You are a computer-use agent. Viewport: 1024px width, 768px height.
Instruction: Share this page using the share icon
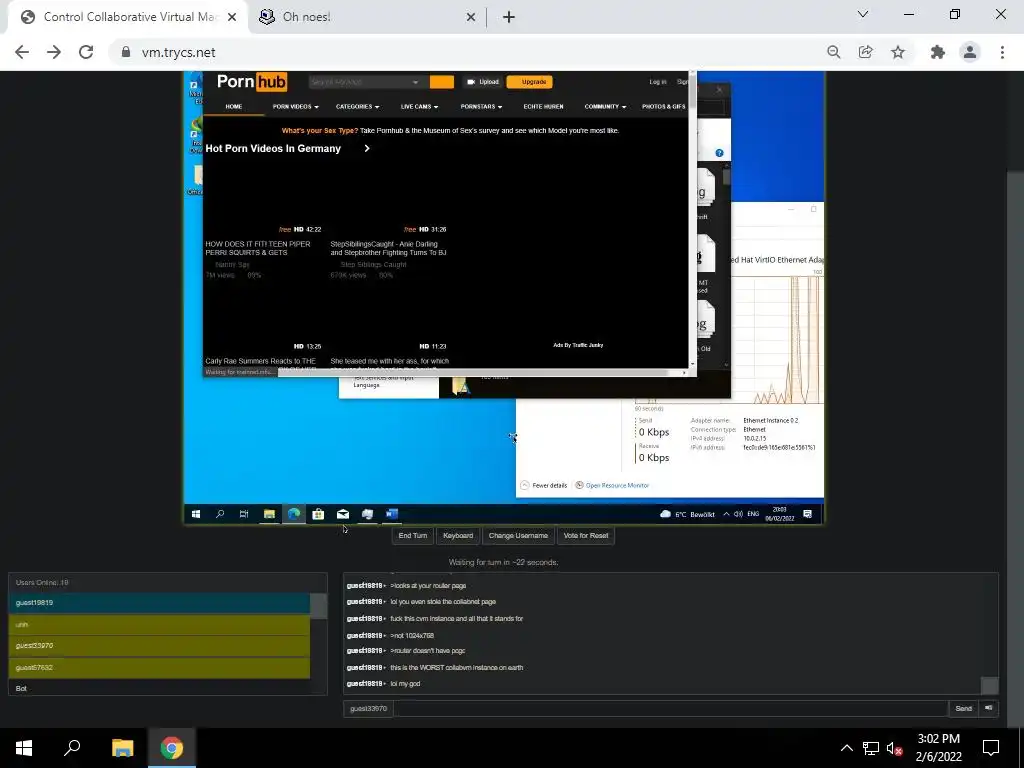coord(866,52)
